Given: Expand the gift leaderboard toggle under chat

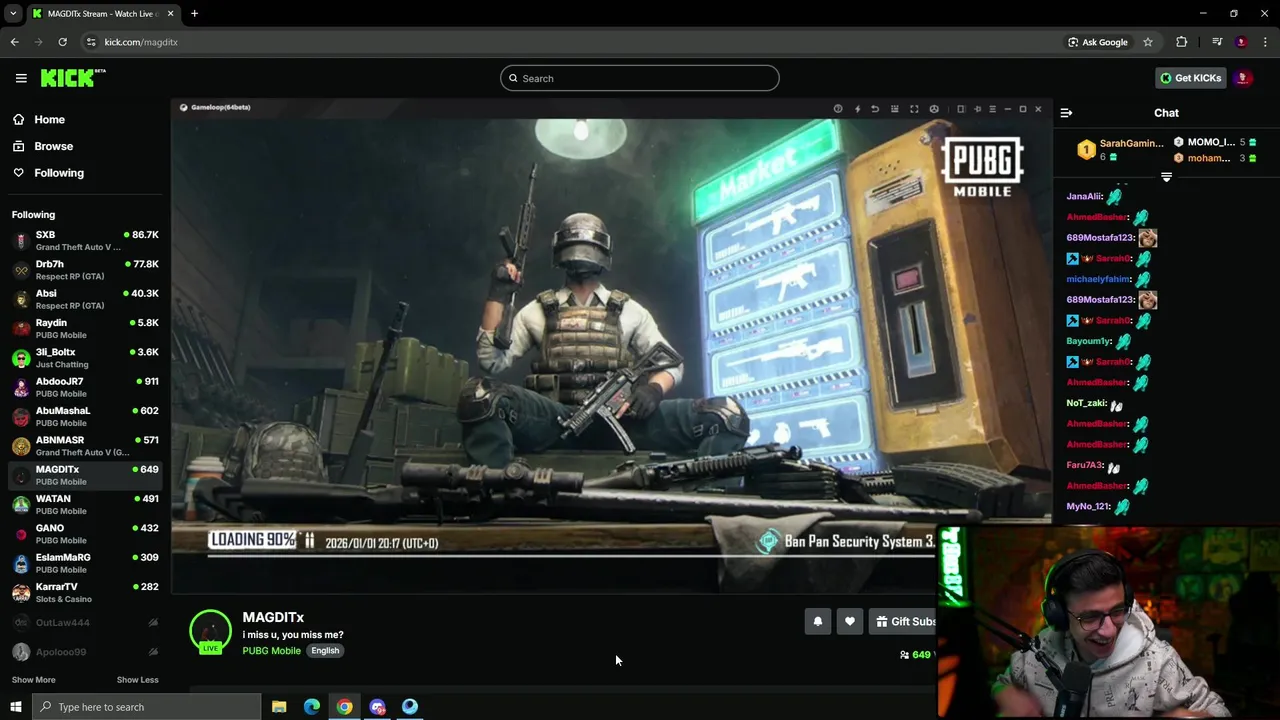Looking at the screenshot, I should pyautogui.click(x=1166, y=177).
